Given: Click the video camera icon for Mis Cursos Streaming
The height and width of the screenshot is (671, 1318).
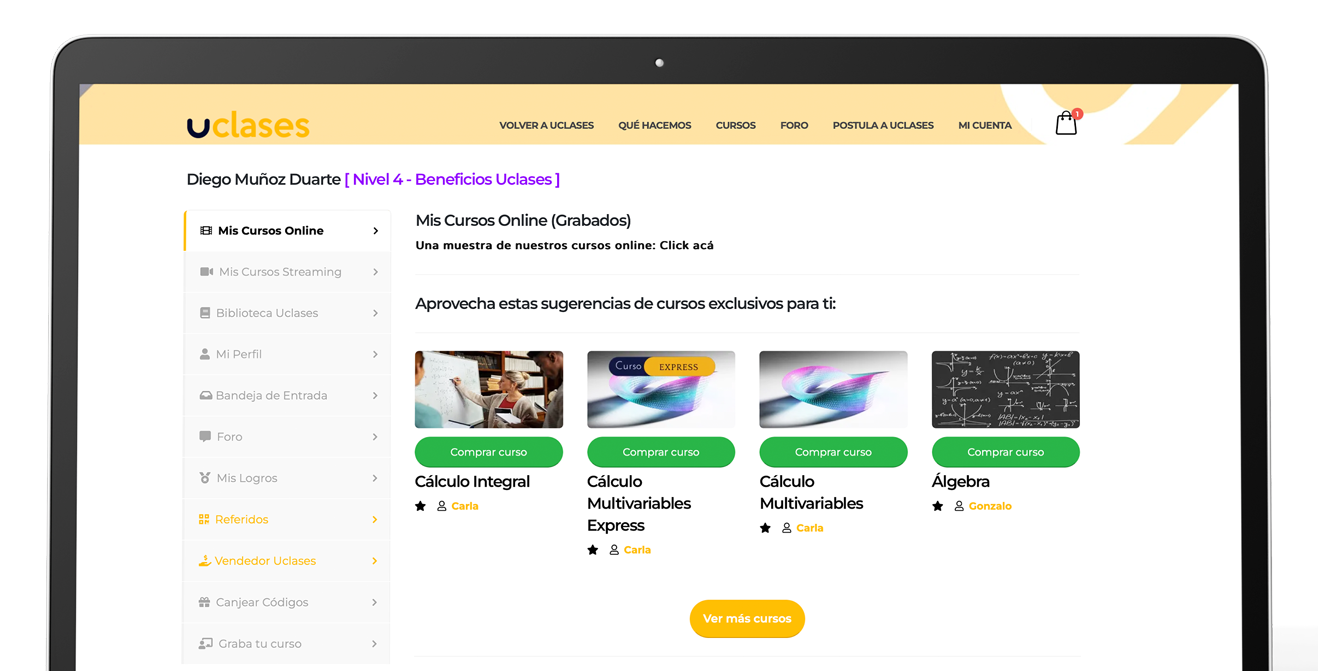Looking at the screenshot, I should 206,272.
